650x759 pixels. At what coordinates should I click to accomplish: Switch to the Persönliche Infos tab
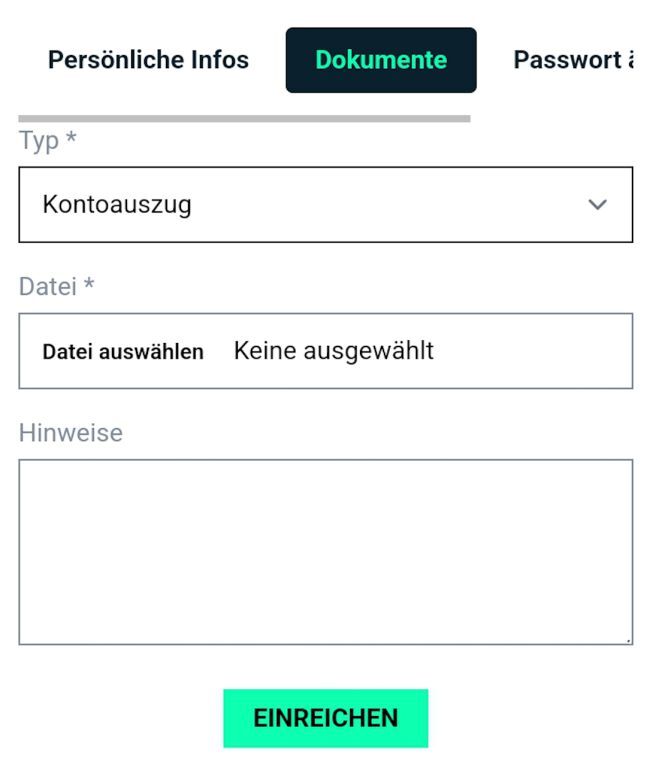tap(148, 60)
